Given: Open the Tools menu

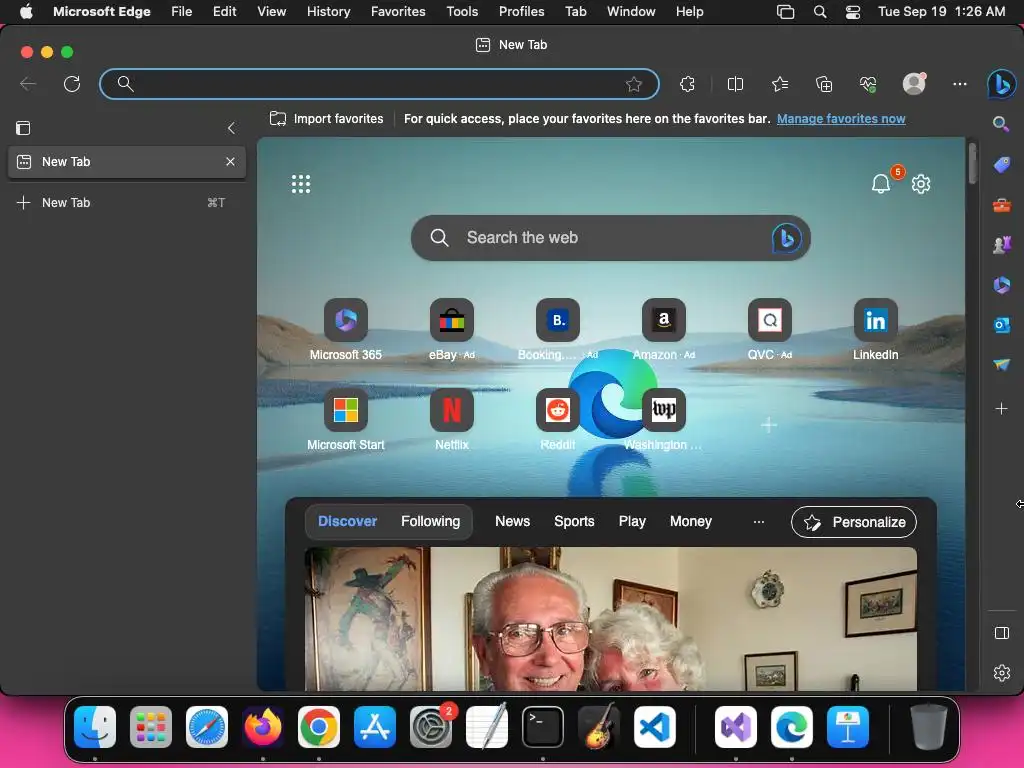Looking at the screenshot, I should [x=462, y=11].
